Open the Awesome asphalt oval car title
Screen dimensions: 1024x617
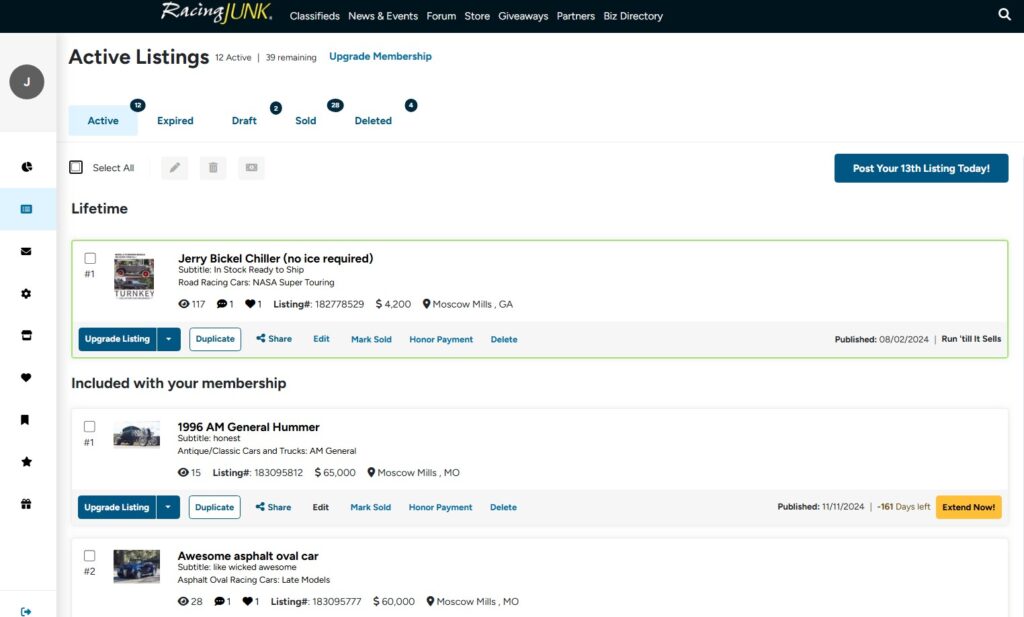(x=248, y=556)
